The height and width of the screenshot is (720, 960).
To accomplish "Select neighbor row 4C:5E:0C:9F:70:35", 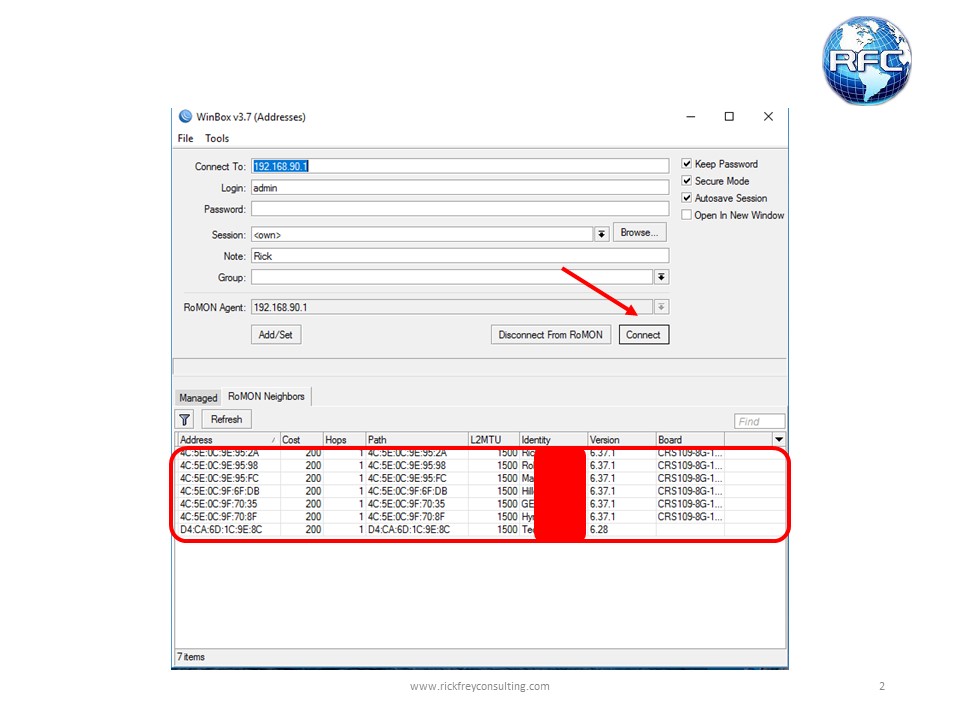I will [x=481, y=504].
